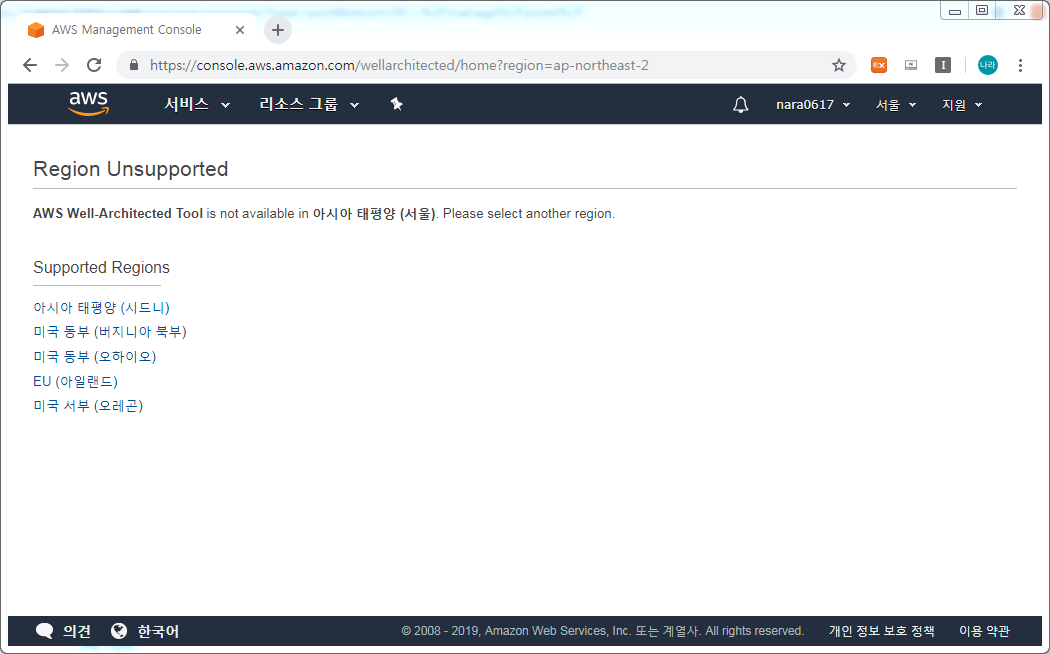Click the 의견 feedback button

[77, 631]
